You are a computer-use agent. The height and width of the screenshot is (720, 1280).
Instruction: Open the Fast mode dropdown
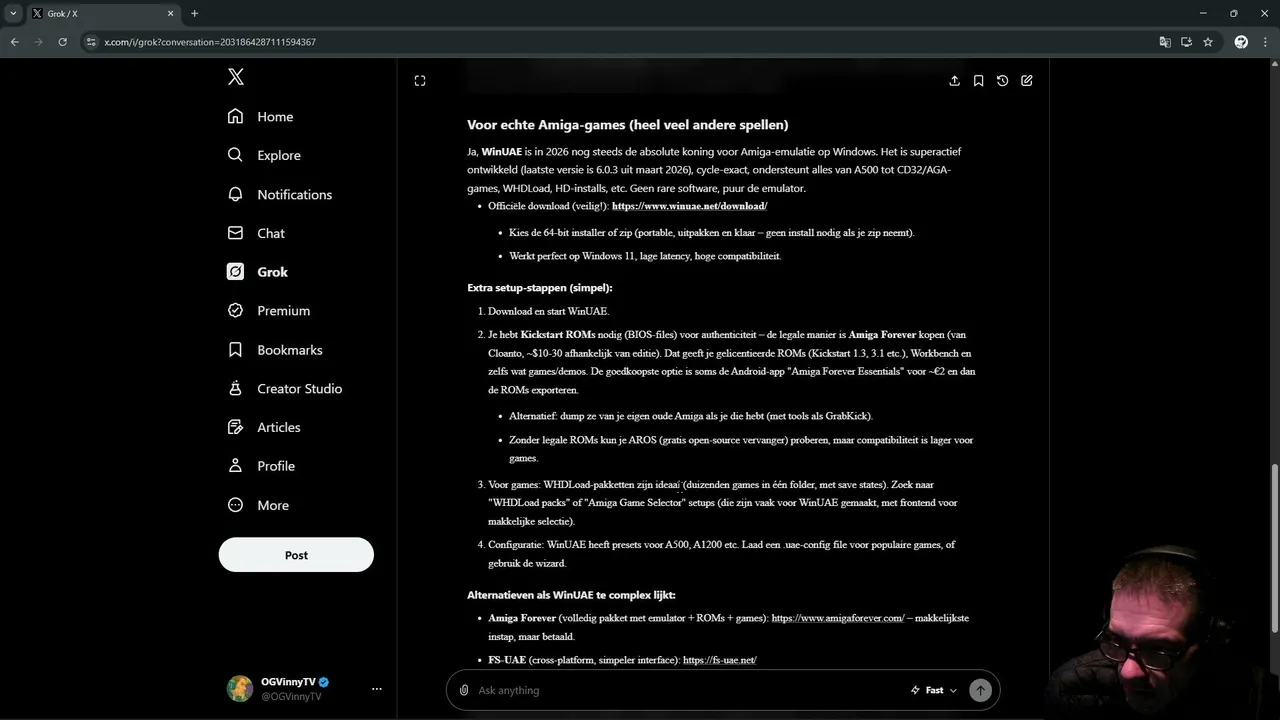point(934,690)
